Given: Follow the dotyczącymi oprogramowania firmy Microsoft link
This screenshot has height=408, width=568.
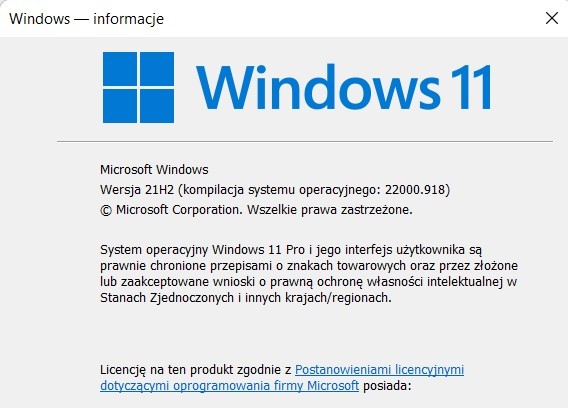Looking at the screenshot, I should point(230,386).
